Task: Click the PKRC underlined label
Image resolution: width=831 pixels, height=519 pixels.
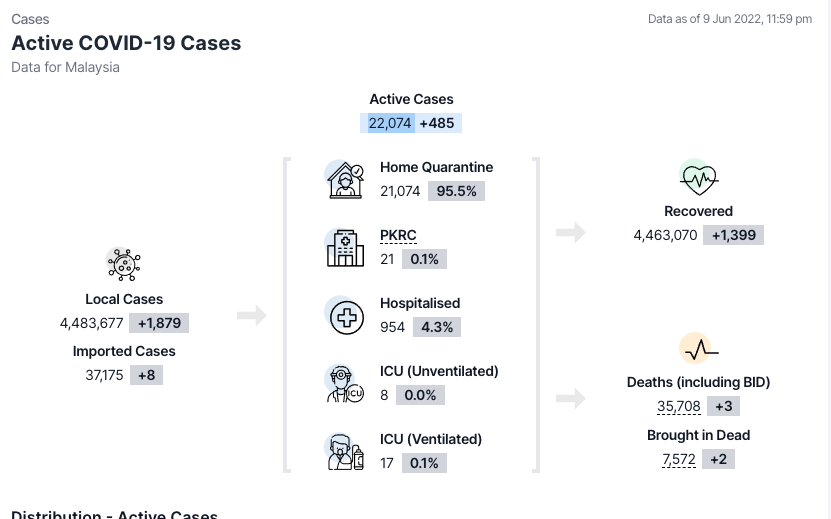Action: coord(398,235)
